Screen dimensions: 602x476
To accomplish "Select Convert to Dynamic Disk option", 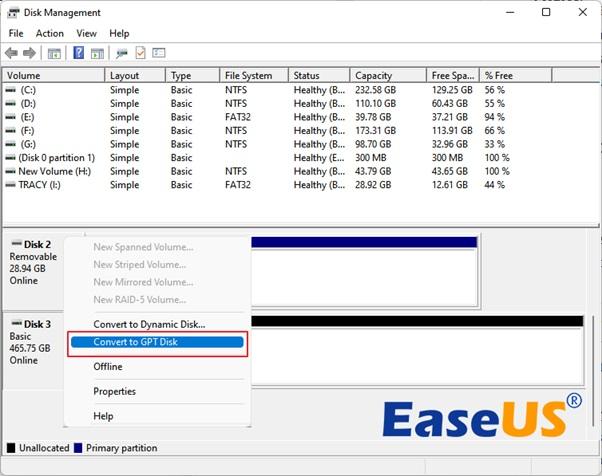I will pyautogui.click(x=149, y=324).
